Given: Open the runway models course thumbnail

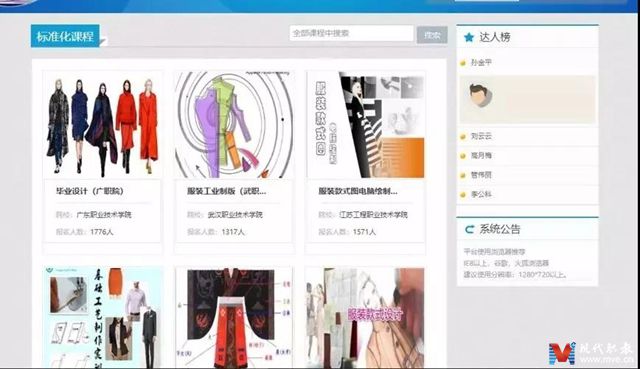Looking at the screenshot, I should pyautogui.click(x=102, y=125).
